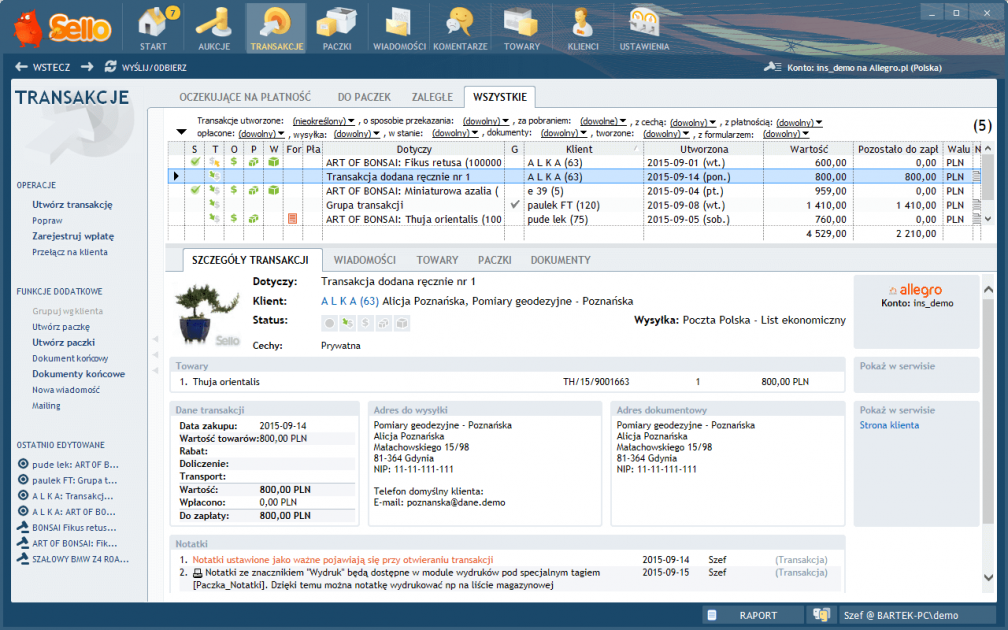1008x630 pixels.
Task: Select the Dokumenty details tab
Action: click(560, 260)
